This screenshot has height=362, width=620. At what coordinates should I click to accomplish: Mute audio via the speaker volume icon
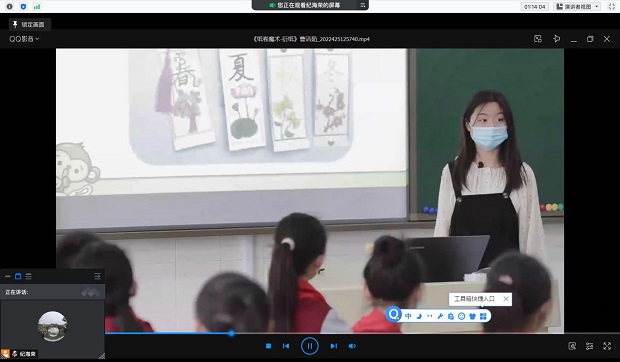(x=352, y=346)
